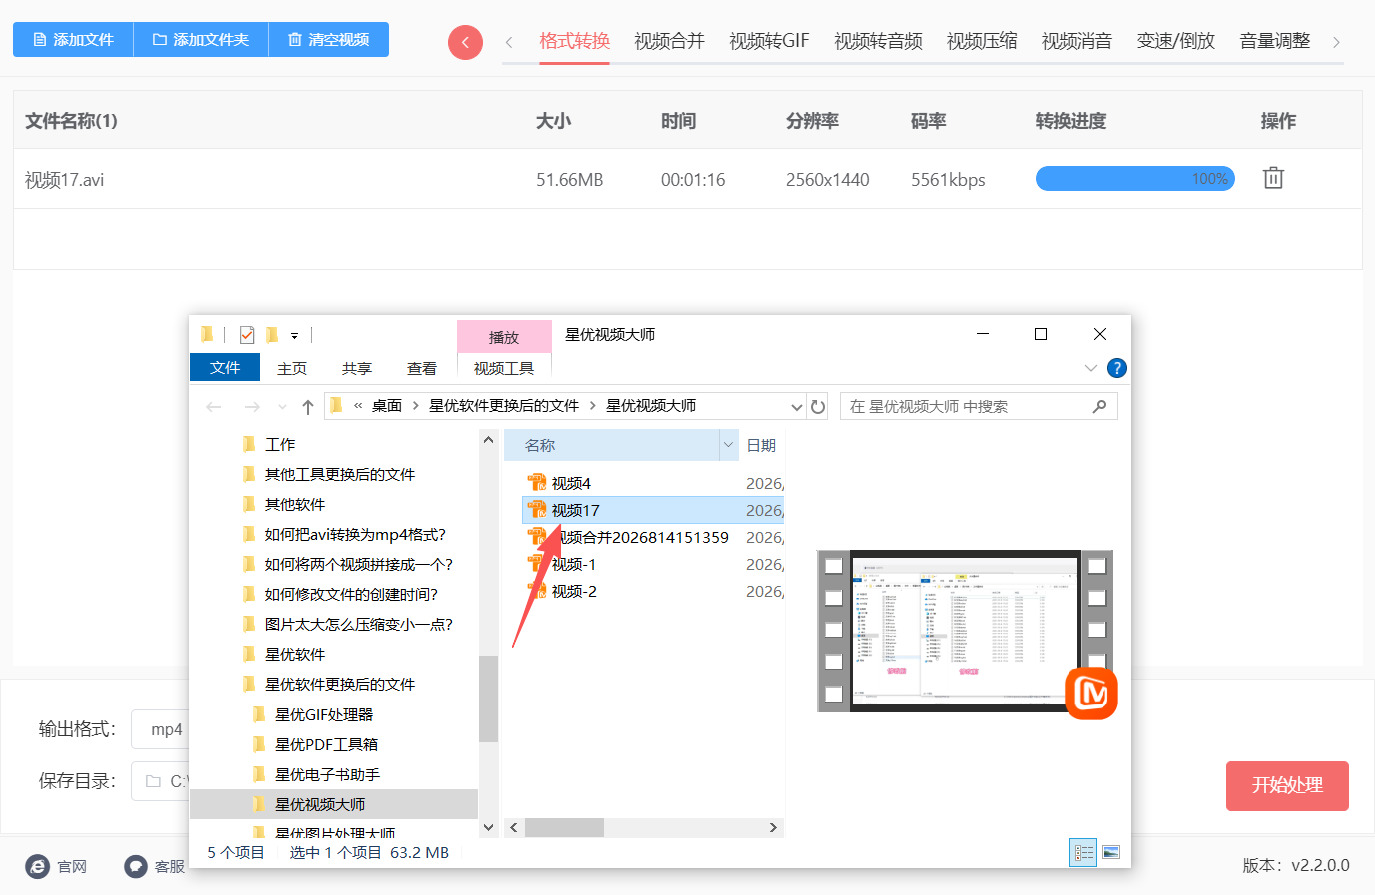Click the 官网 browser icon

coord(37,866)
